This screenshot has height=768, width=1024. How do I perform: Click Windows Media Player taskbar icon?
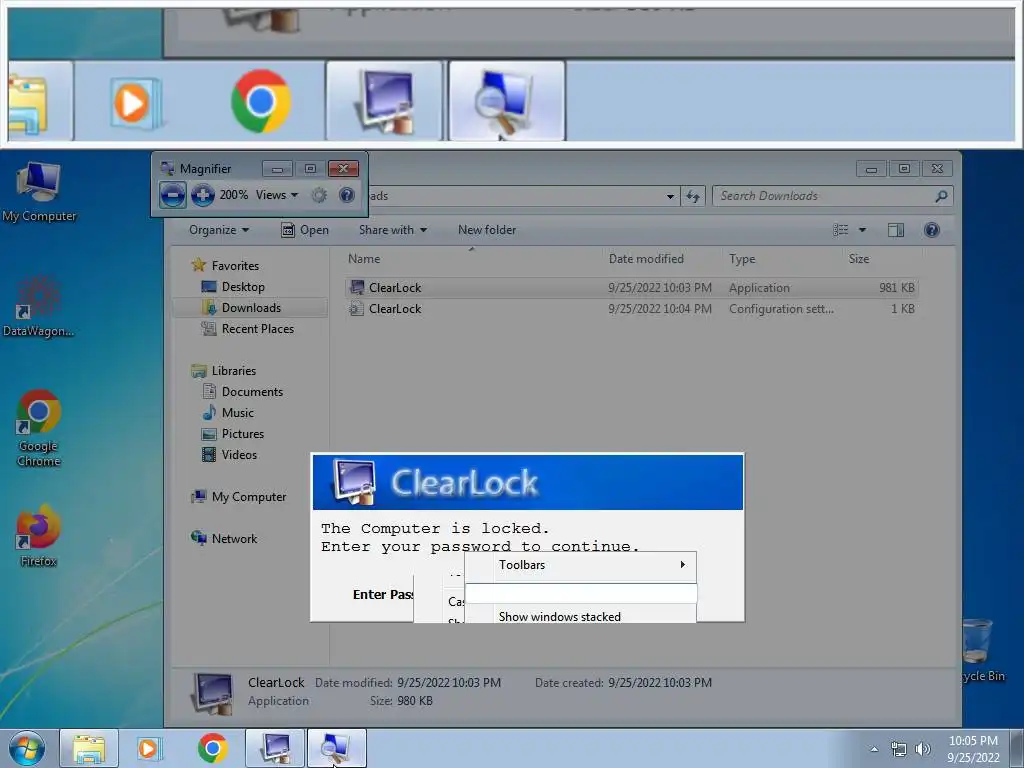coord(149,748)
